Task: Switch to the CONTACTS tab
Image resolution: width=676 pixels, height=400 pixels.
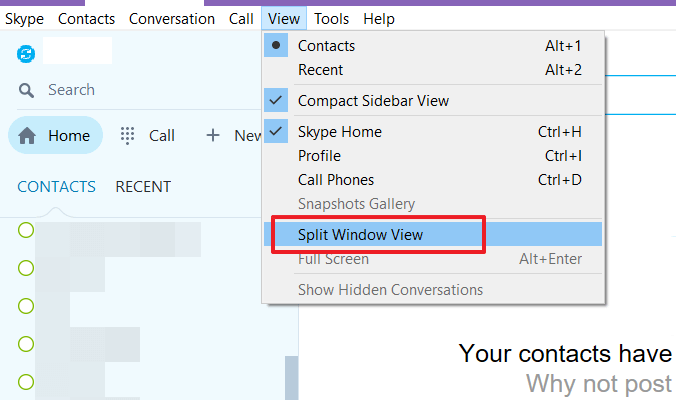Action: [x=56, y=187]
